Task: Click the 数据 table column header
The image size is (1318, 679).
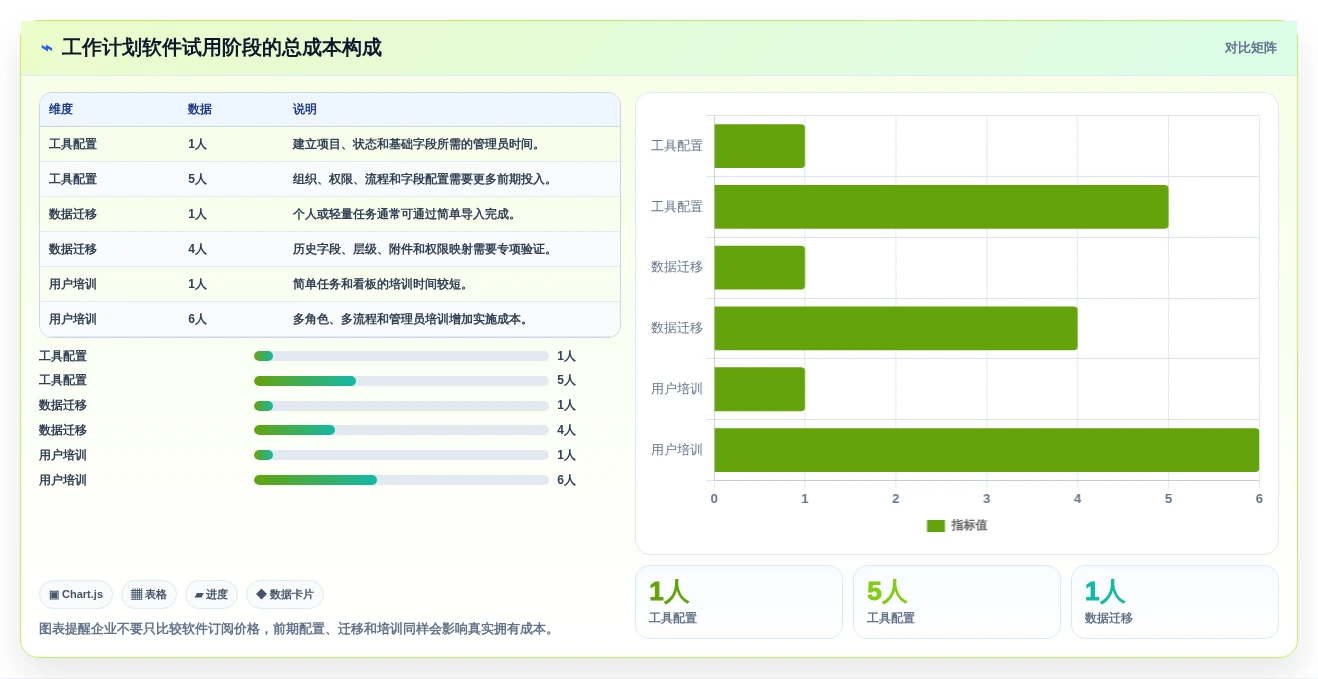Action: (x=200, y=110)
